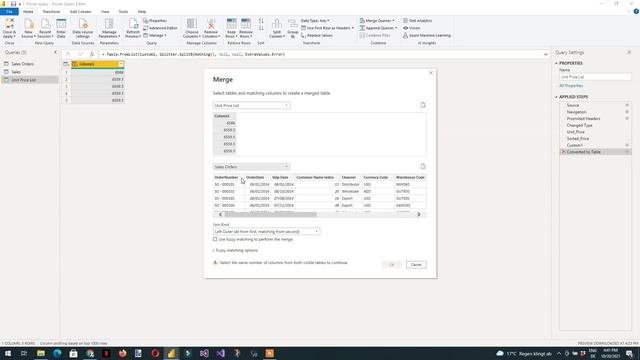Click second table's file icon in Merge dialog
This screenshot has height=360, width=640.
tap(423, 167)
